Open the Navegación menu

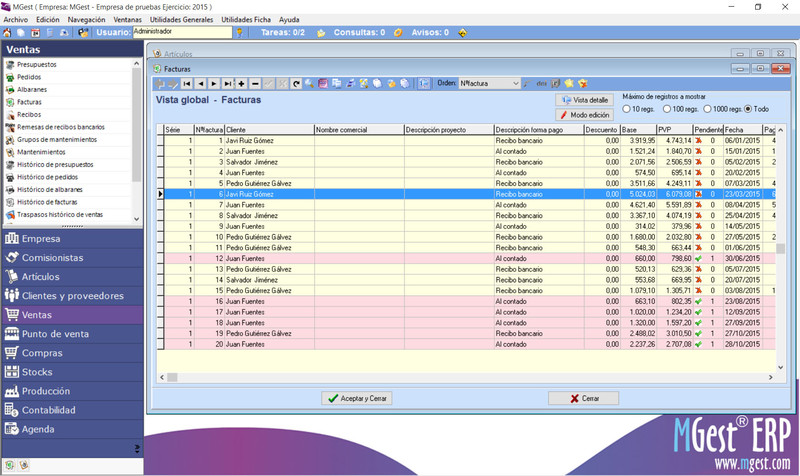coord(86,19)
